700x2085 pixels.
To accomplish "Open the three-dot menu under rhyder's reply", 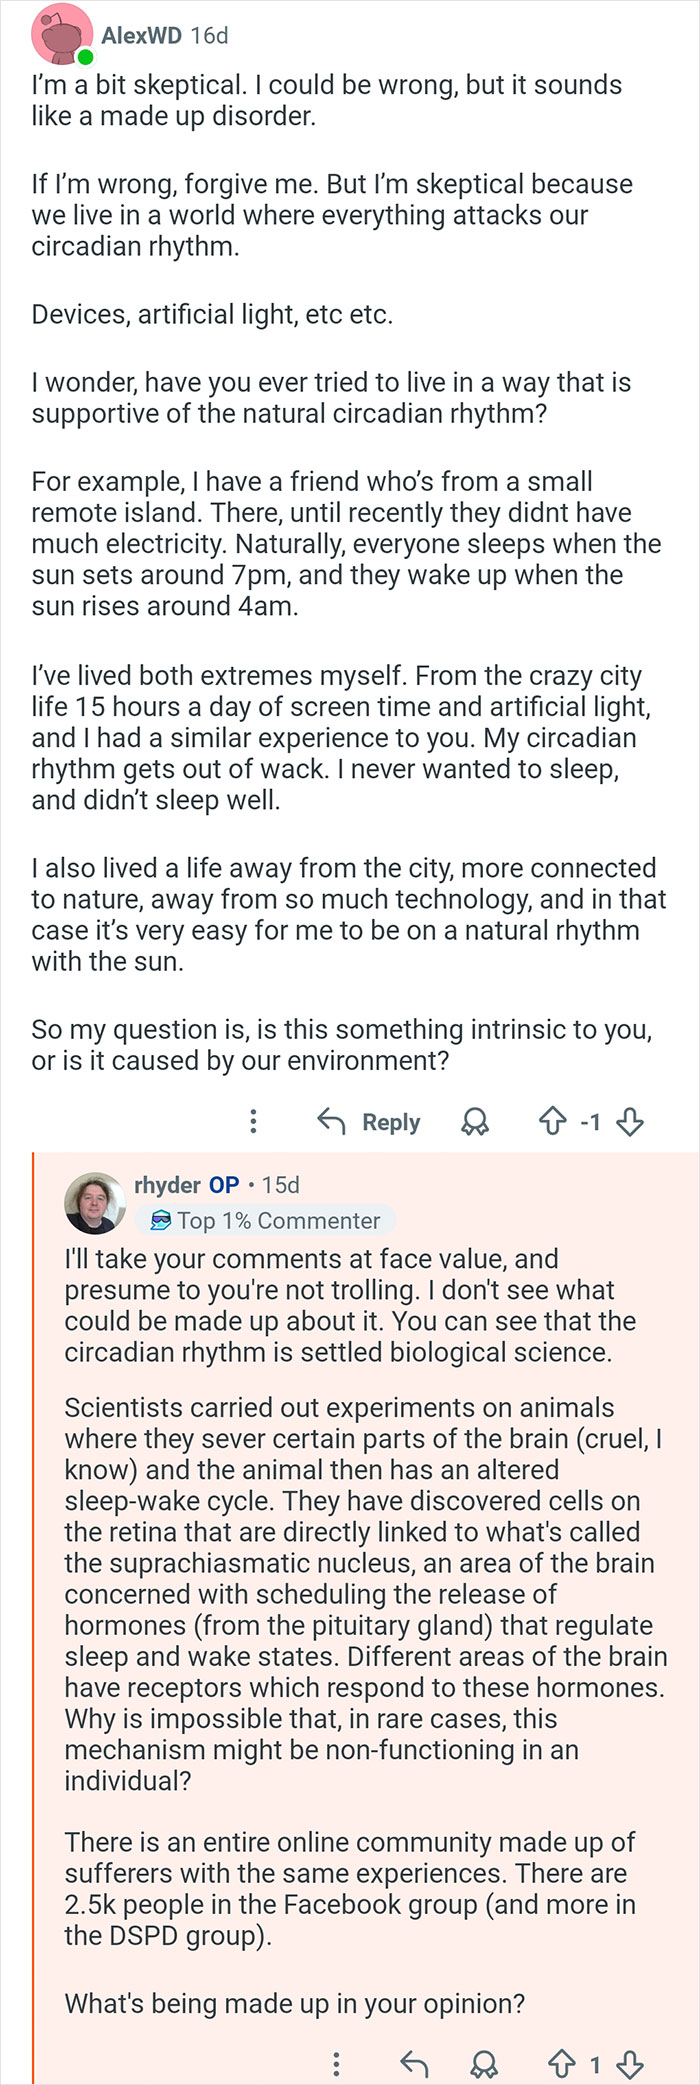I will click(x=337, y=2062).
